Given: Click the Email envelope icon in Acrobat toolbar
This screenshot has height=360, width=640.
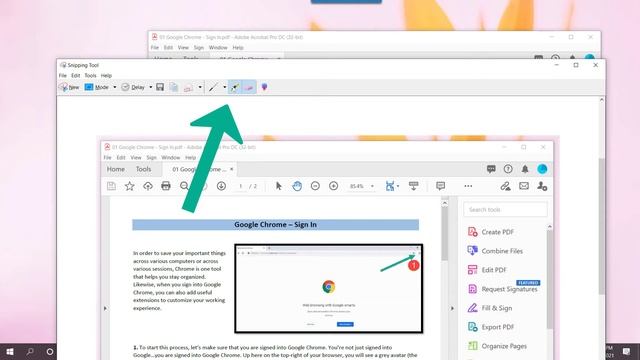Looking at the screenshot, I should tap(524, 186).
